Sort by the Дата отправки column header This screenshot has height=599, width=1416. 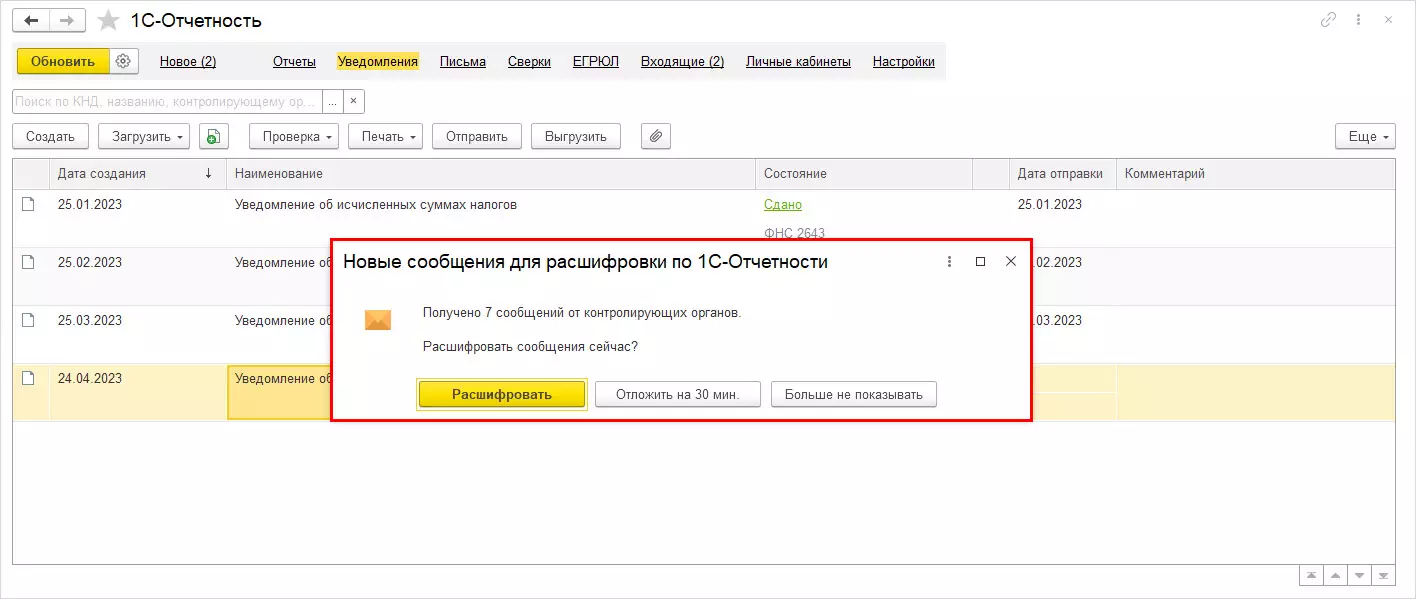point(1063,173)
